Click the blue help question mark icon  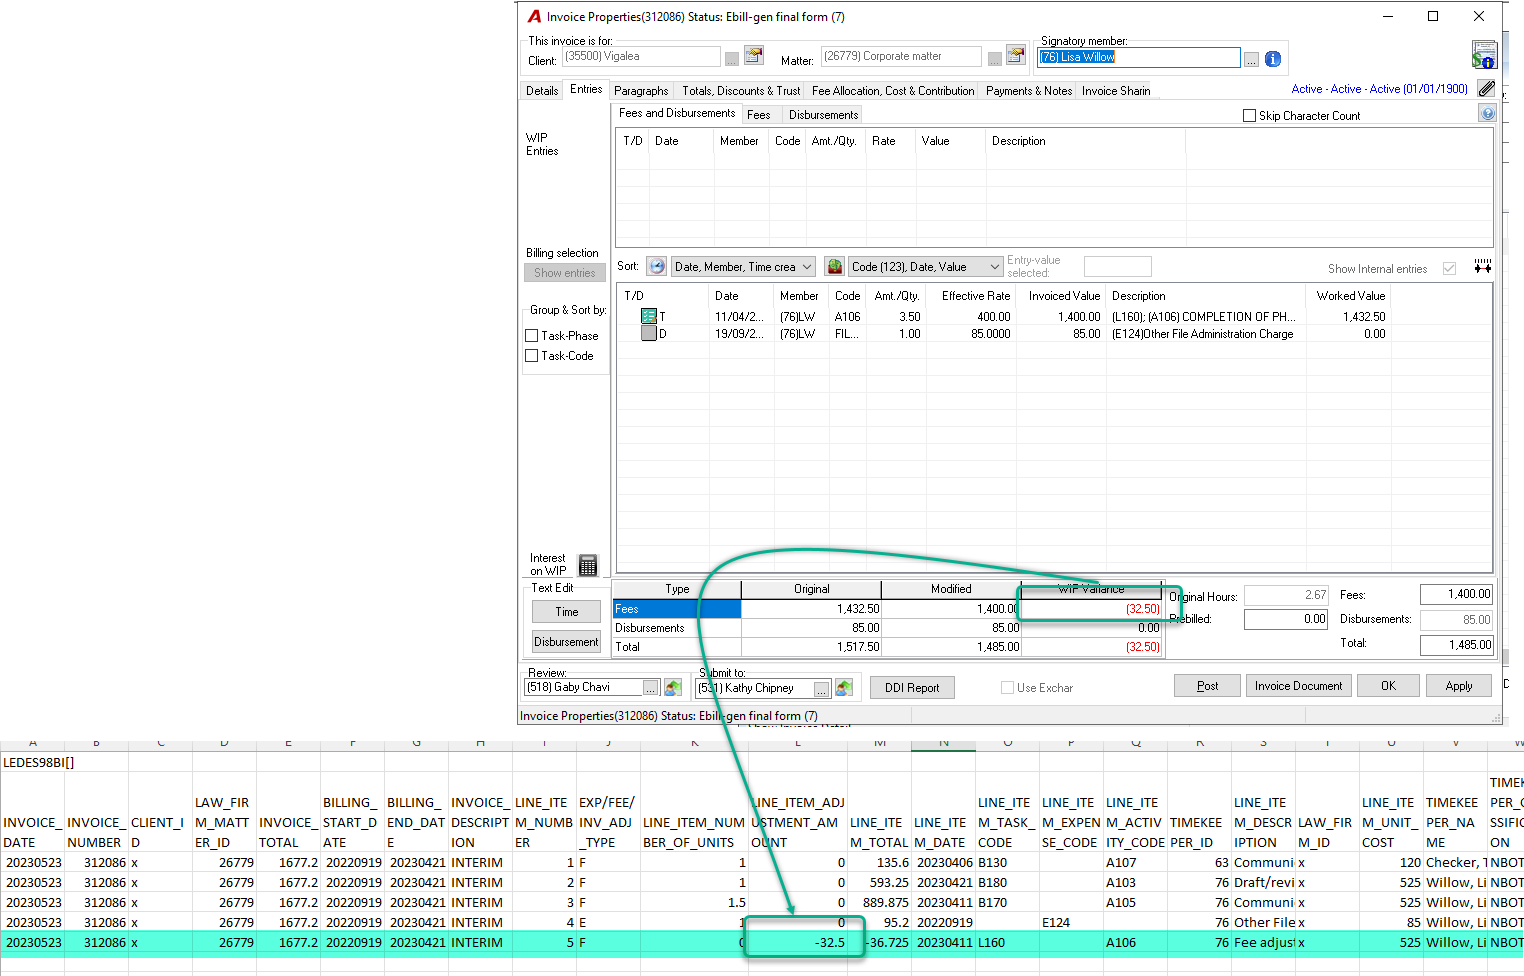(1488, 114)
